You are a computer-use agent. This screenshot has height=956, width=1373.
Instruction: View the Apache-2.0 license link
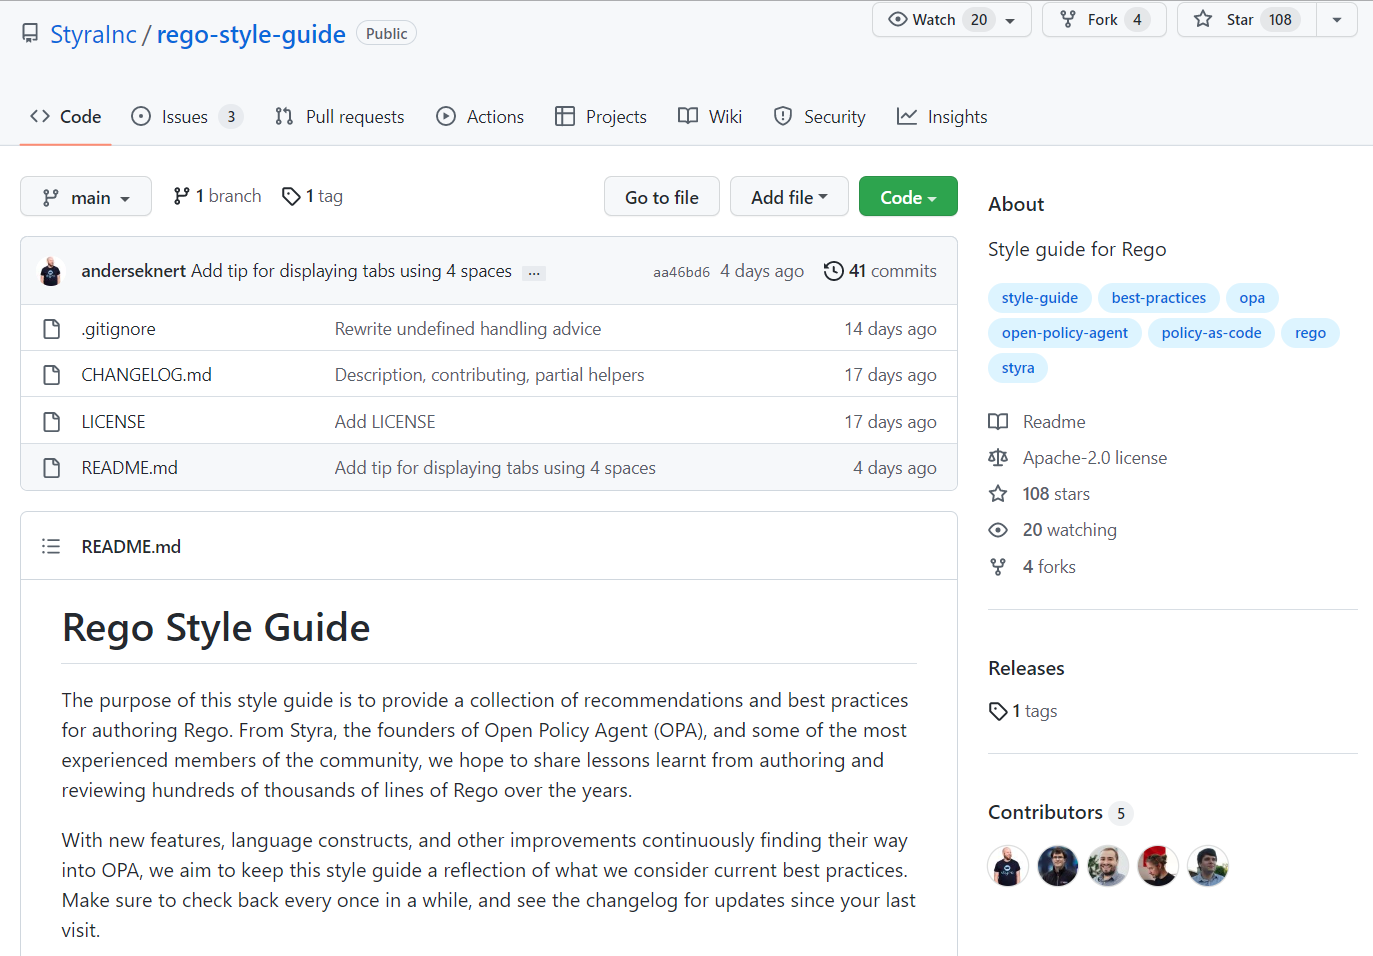click(x=1078, y=458)
